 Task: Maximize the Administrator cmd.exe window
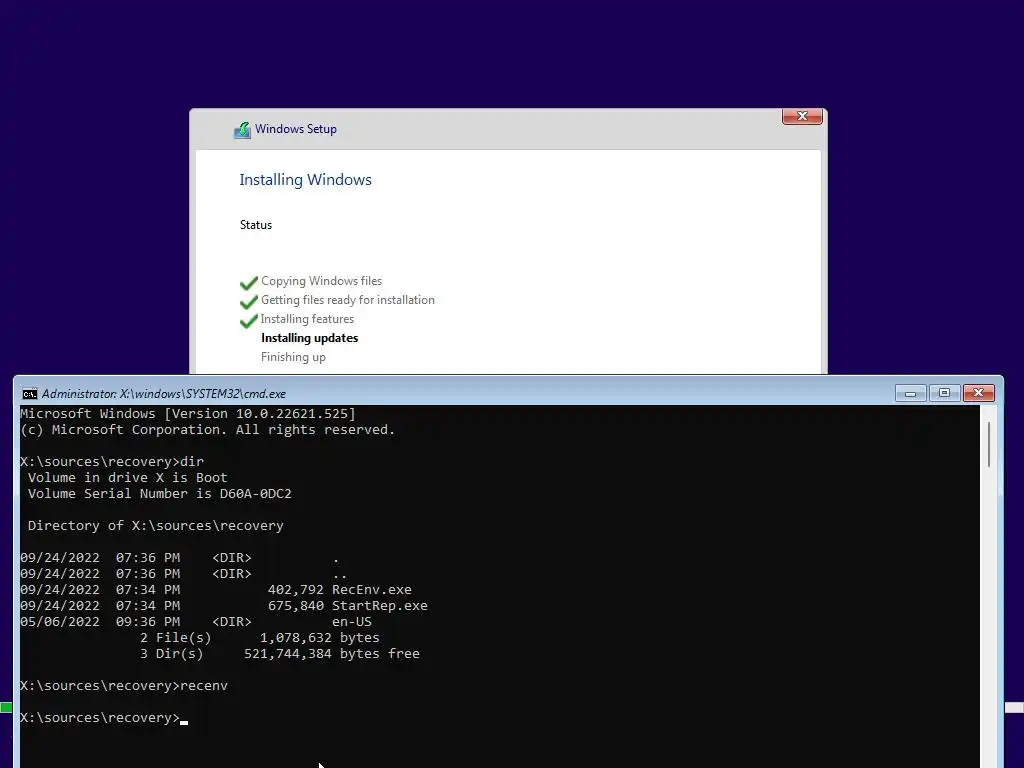944,393
